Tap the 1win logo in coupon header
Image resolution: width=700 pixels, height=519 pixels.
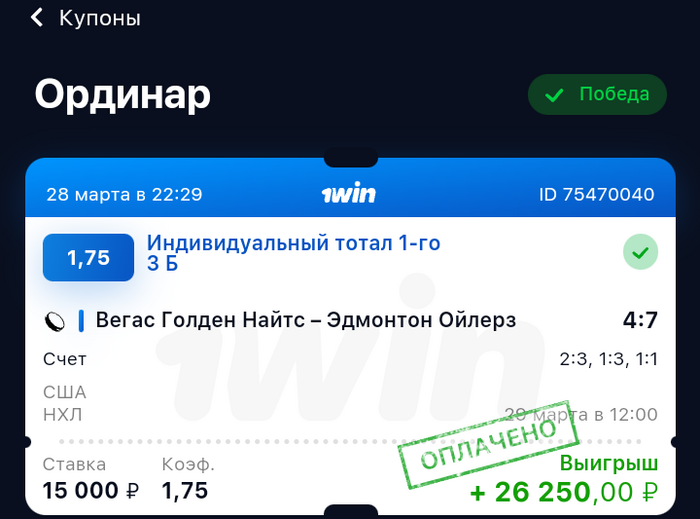(349, 193)
